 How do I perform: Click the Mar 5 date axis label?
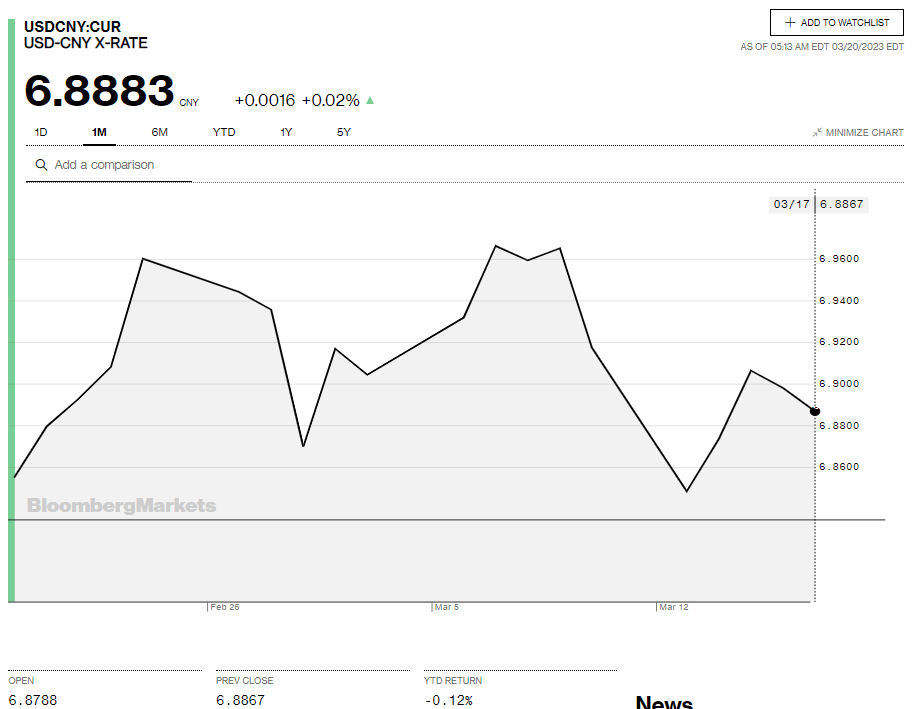click(447, 607)
